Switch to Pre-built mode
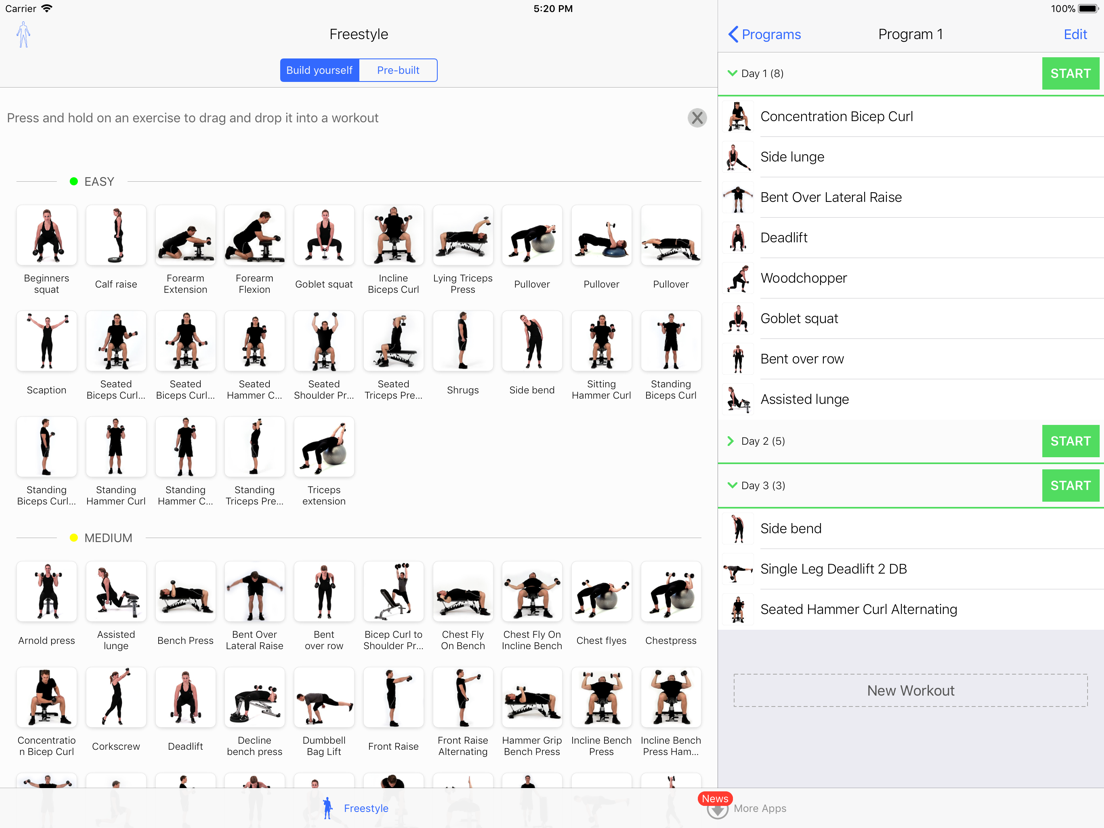The height and width of the screenshot is (828, 1104). (x=399, y=70)
